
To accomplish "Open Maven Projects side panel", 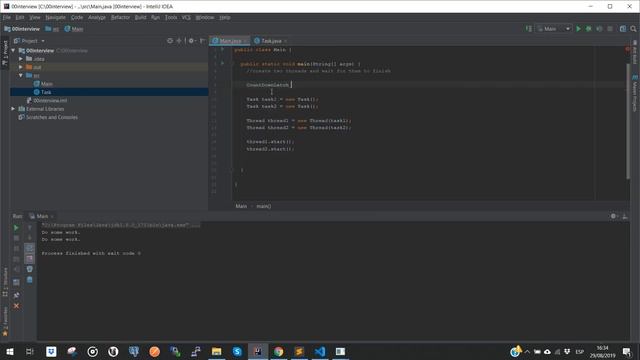I will [635, 93].
